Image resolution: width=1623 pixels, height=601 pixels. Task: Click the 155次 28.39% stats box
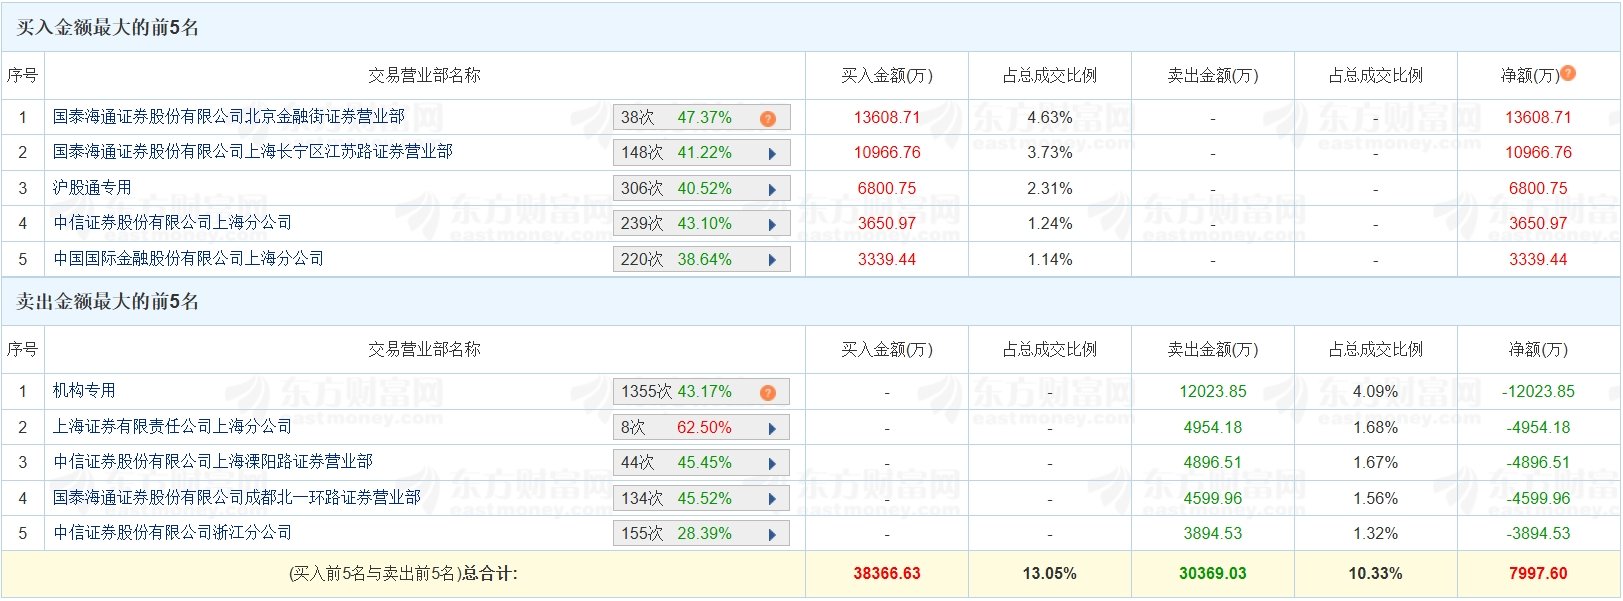702,534
